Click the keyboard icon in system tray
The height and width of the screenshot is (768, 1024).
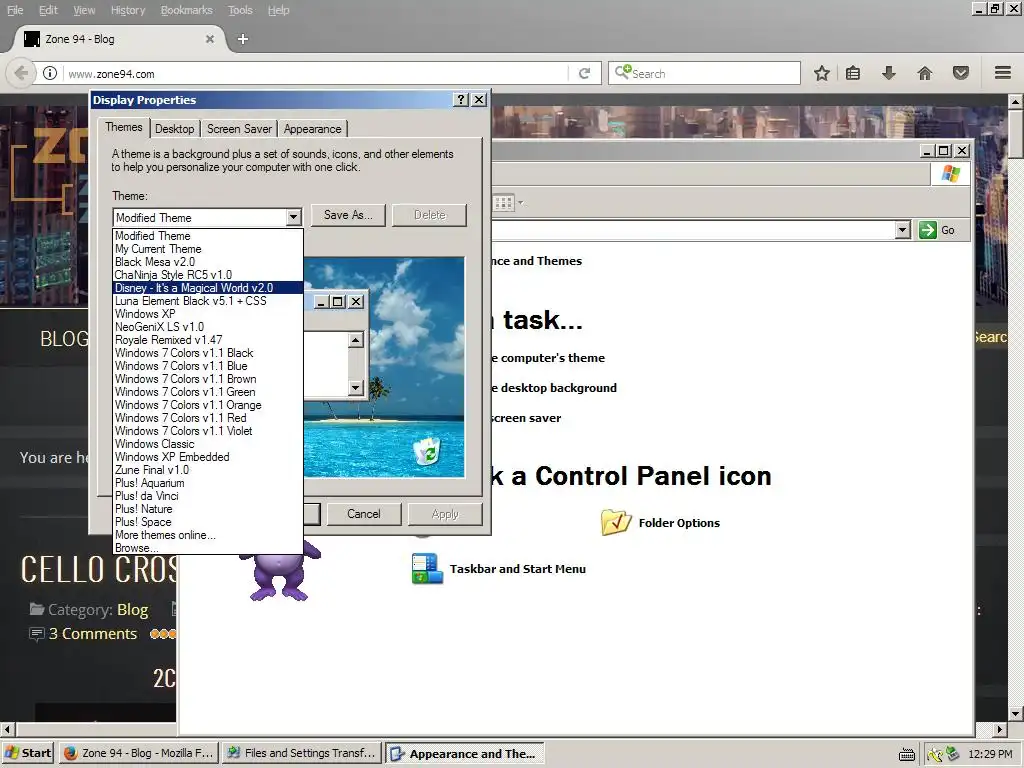point(906,755)
